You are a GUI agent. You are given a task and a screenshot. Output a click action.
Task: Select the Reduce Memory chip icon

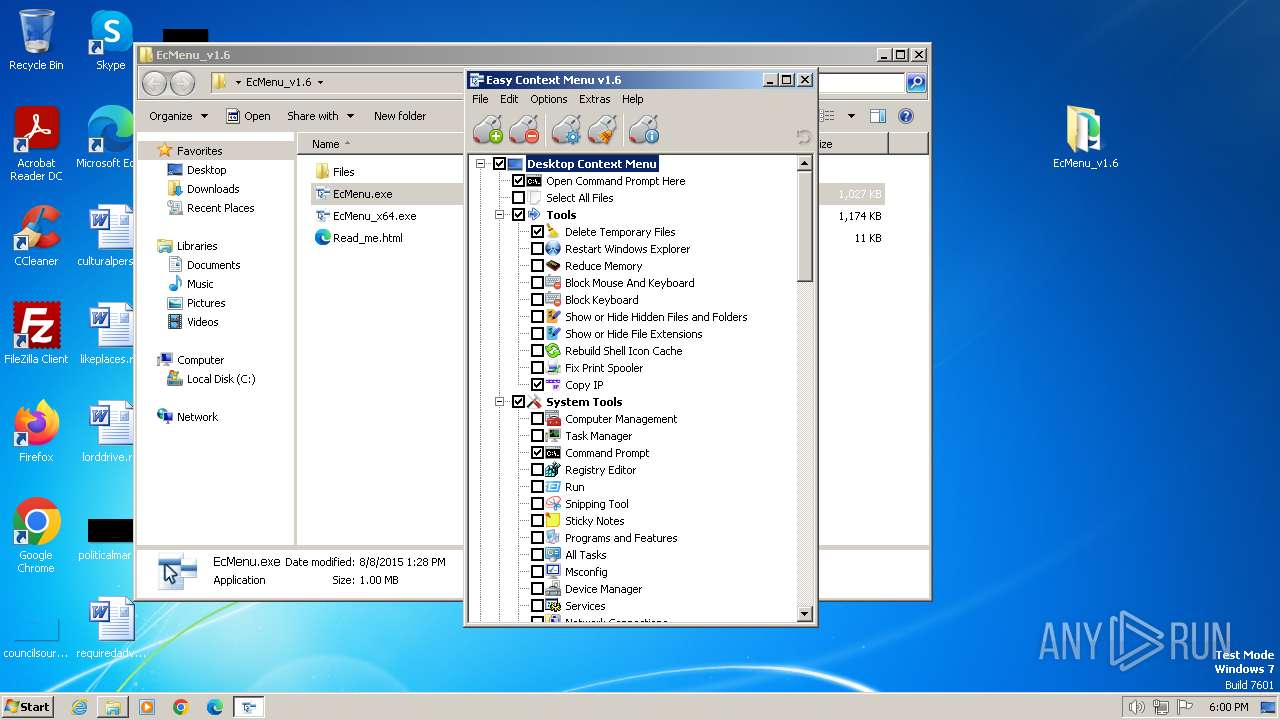tap(553, 266)
